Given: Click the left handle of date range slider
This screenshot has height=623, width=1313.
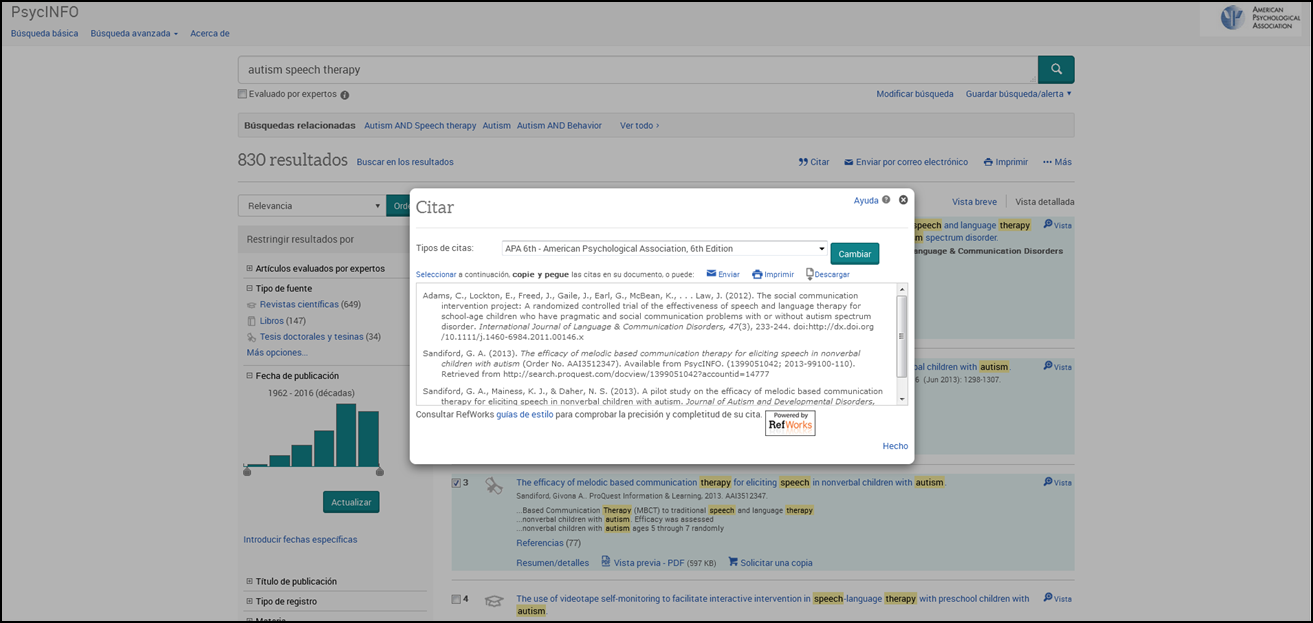Looking at the screenshot, I should click(x=246, y=471).
